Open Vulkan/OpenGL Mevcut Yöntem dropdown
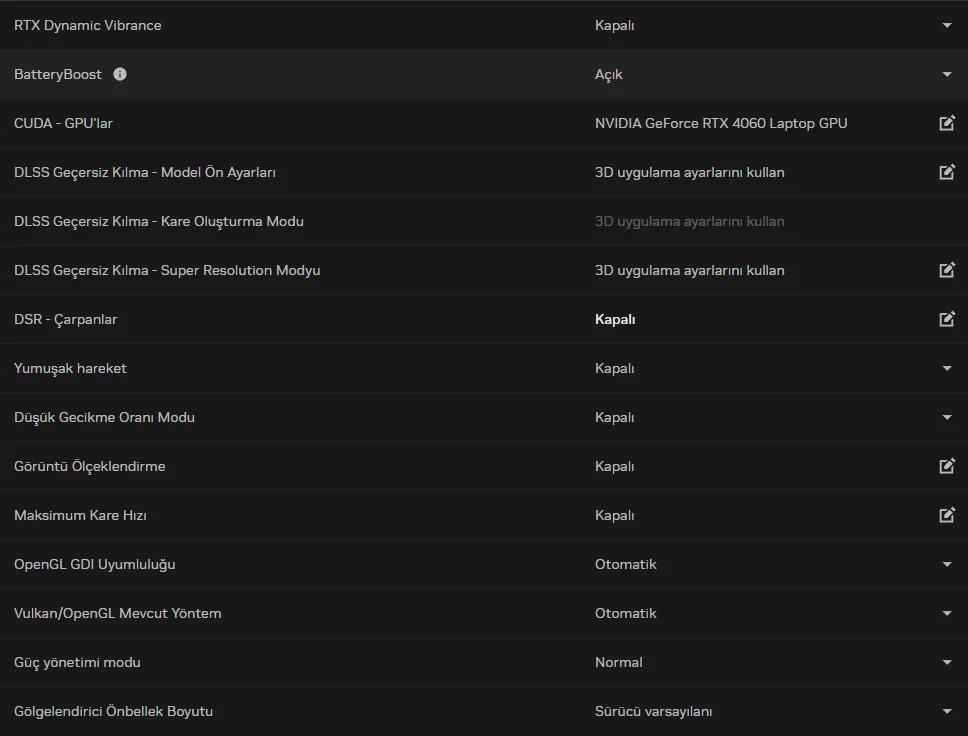Image resolution: width=968 pixels, height=736 pixels. coord(947,613)
